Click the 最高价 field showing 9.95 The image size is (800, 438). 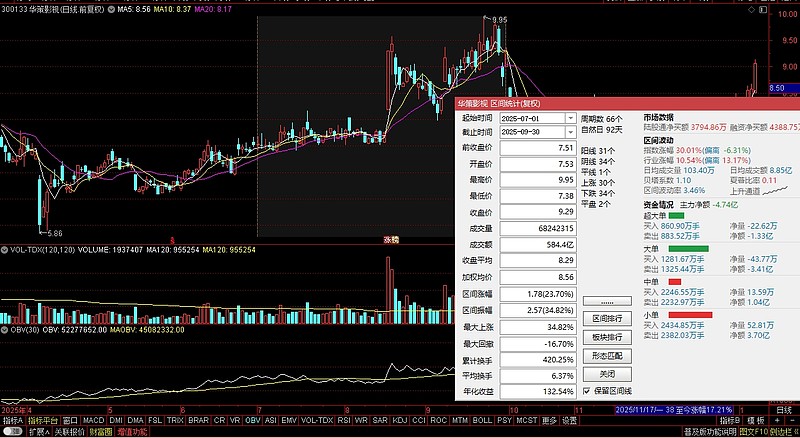538,180
